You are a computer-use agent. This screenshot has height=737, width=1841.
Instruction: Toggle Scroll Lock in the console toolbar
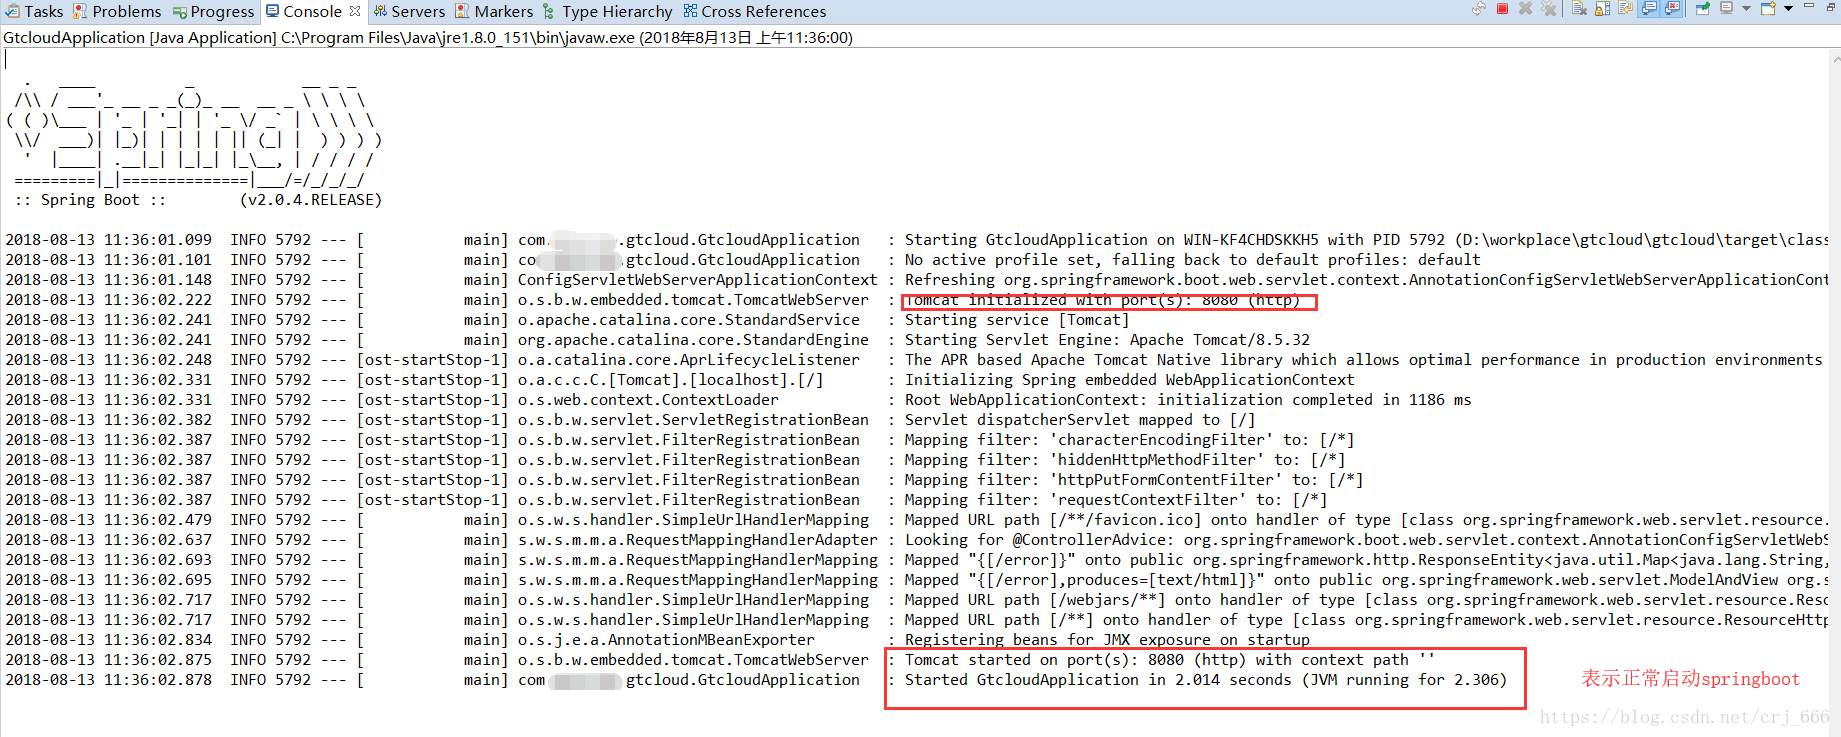tap(1602, 8)
